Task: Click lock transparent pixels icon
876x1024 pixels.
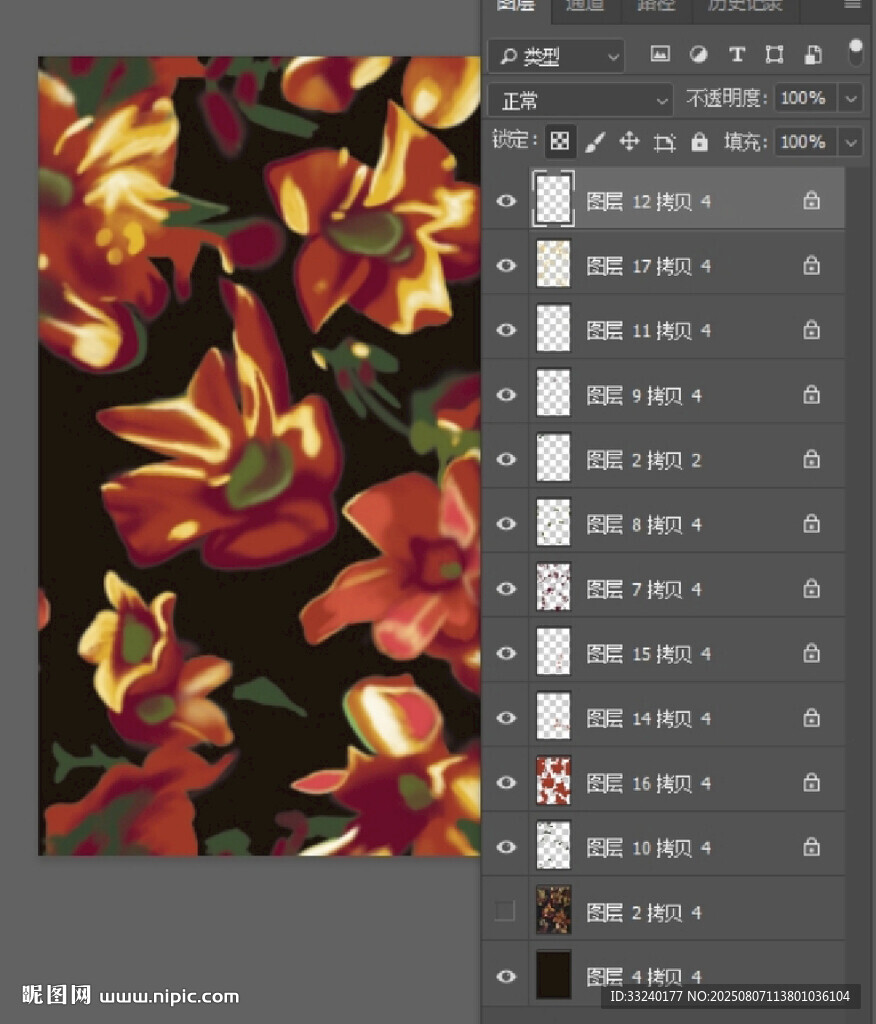Action: pos(559,141)
